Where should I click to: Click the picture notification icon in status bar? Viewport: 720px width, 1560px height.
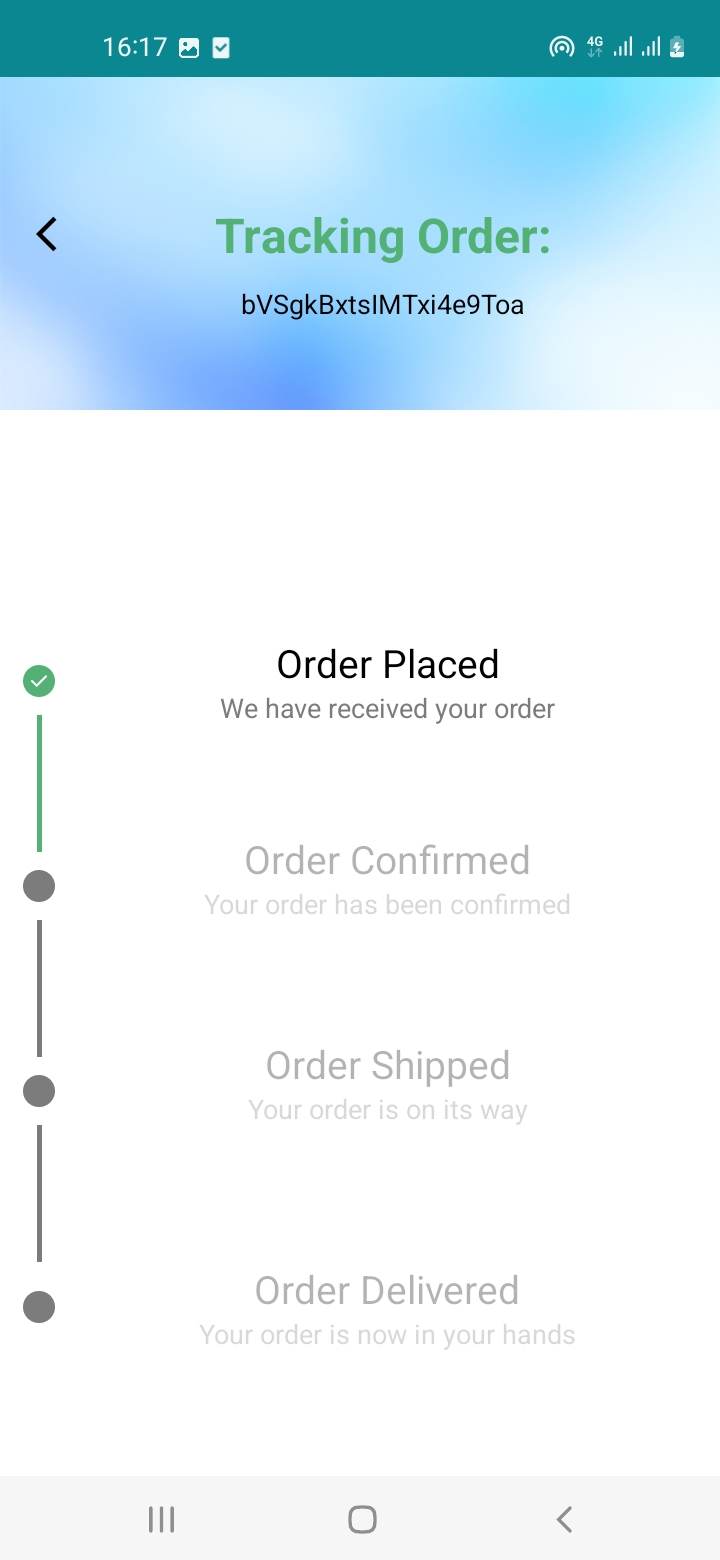tap(189, 47)
